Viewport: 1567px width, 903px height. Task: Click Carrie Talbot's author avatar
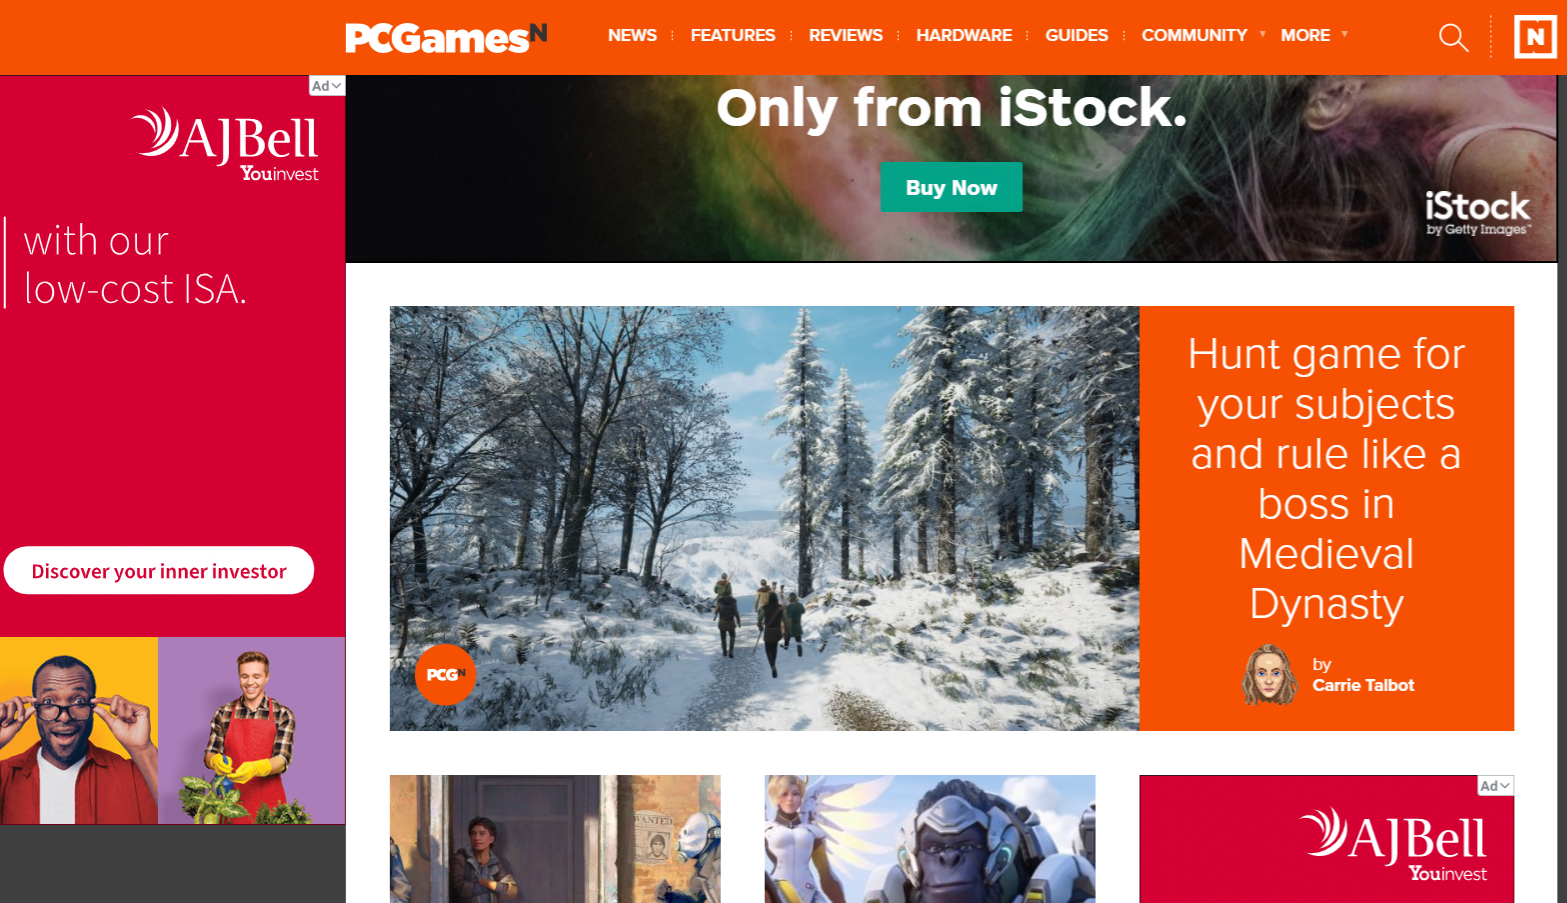[1269, 675]
